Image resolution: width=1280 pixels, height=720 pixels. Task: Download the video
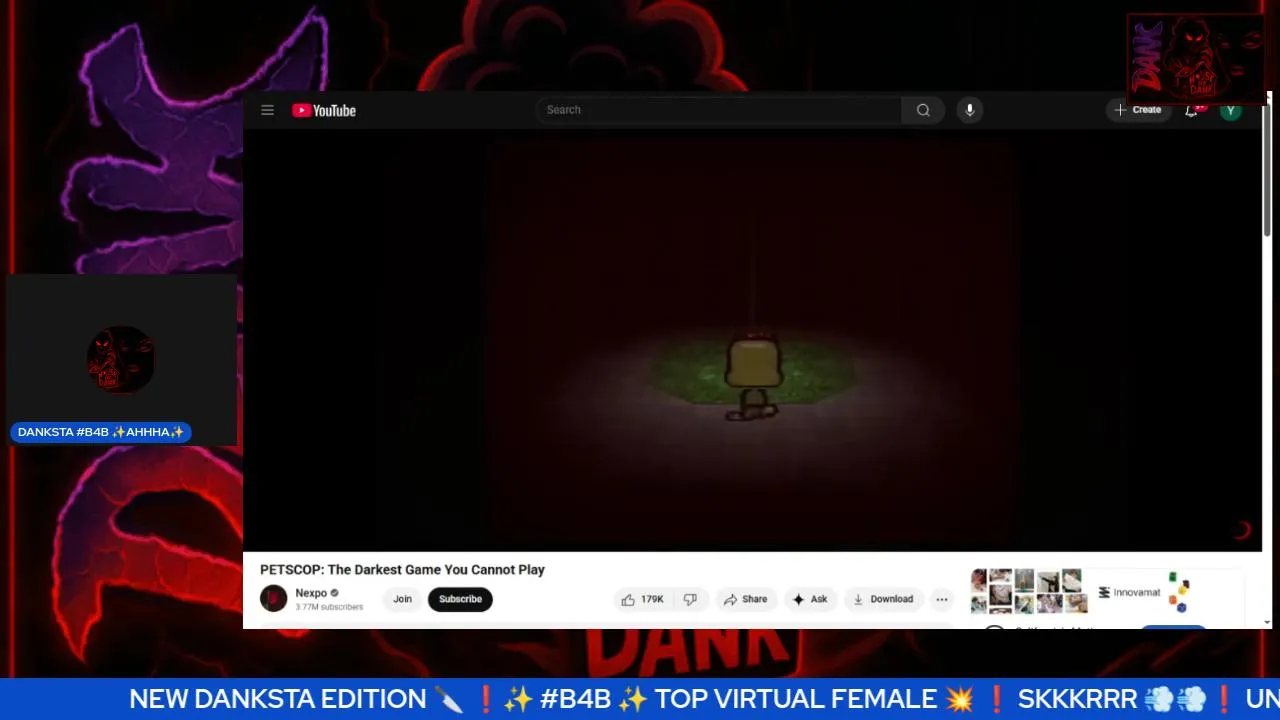[x=882, y=599]
